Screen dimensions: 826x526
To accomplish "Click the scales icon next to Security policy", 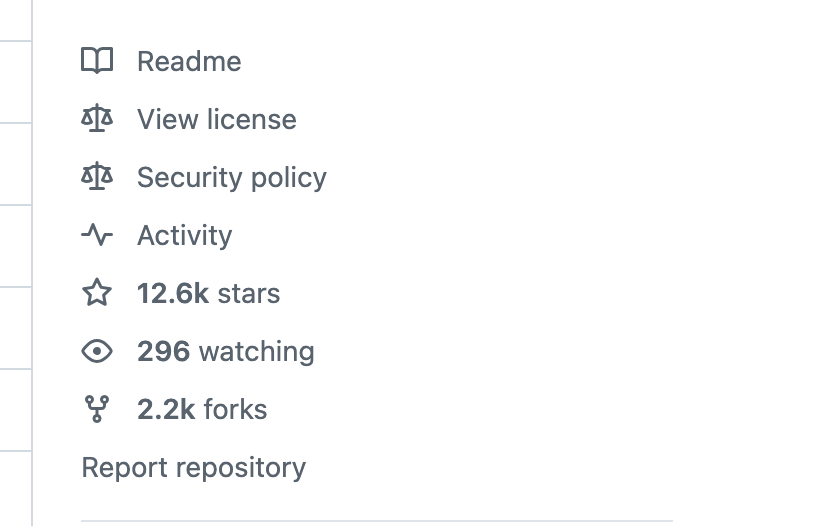I will (97, 177).
